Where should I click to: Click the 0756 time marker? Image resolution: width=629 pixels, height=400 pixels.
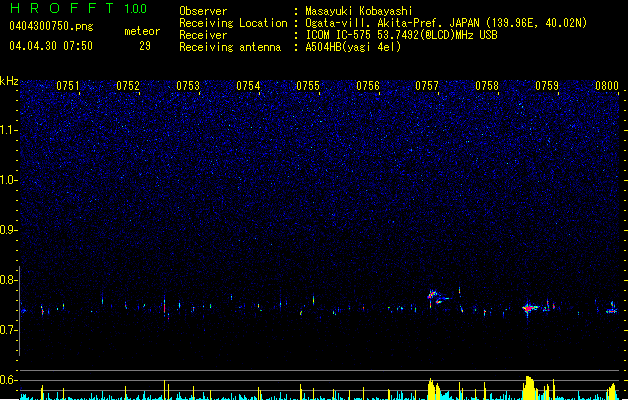point(368,86)
